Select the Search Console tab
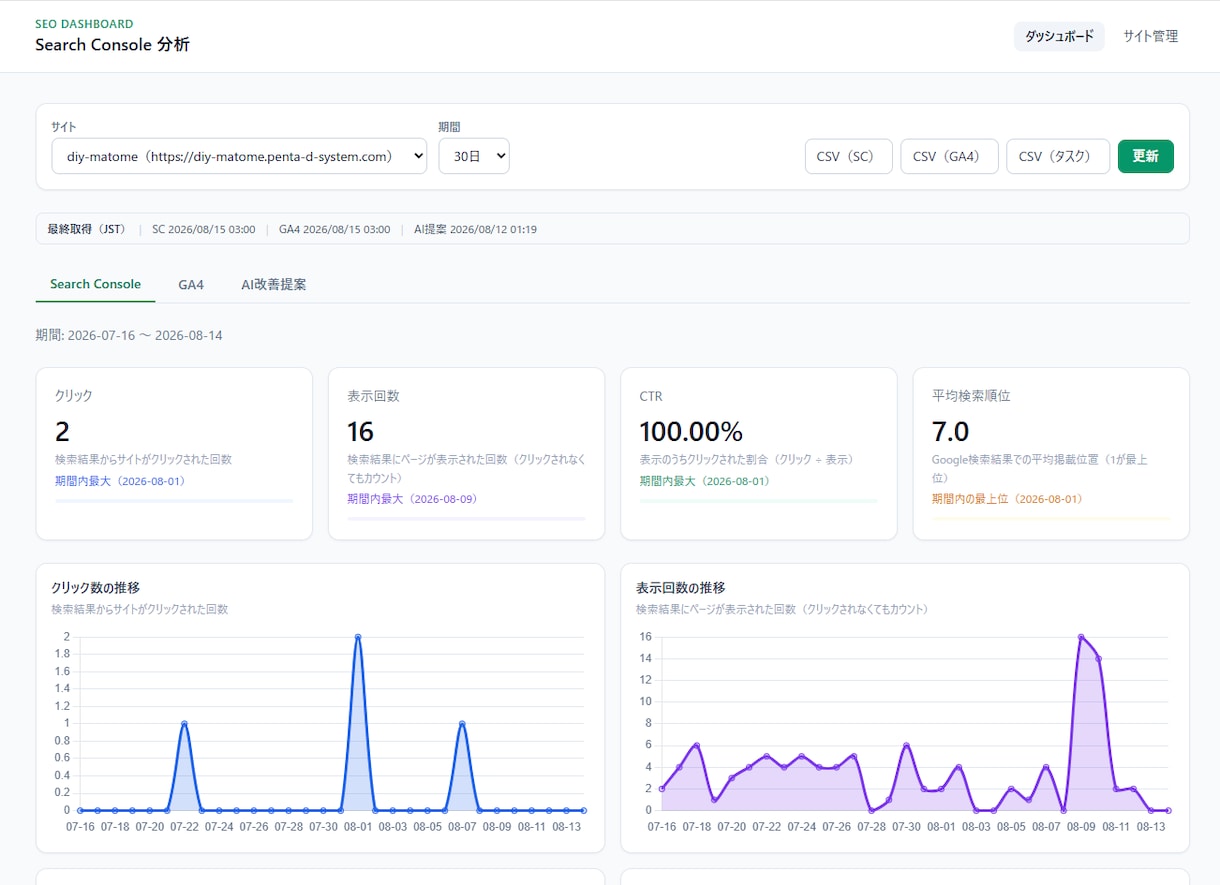The height and width of the screenshot is (885, 1220). click(x=95, y=284)
